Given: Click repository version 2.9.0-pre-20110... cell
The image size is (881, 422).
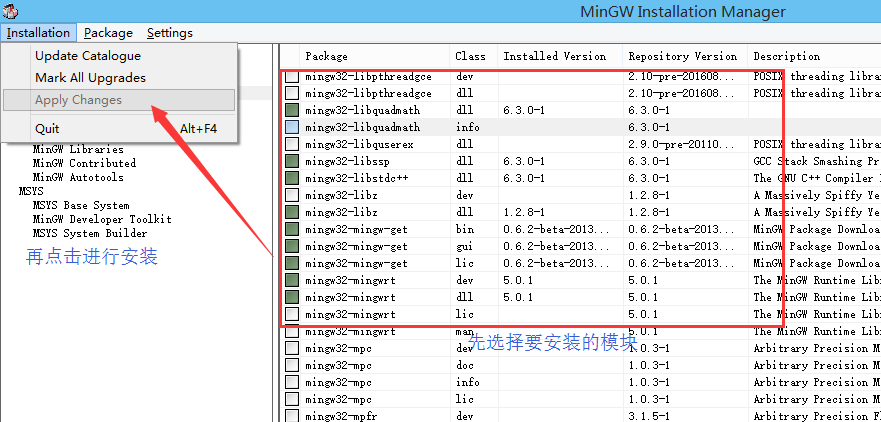Looking at the screenshot, I should (682, 144).
